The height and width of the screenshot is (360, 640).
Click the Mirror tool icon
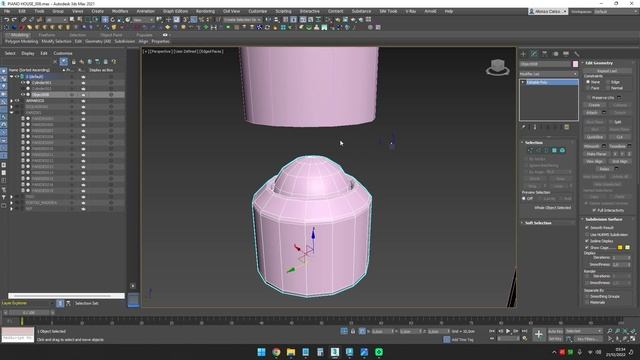click(268, 20)
